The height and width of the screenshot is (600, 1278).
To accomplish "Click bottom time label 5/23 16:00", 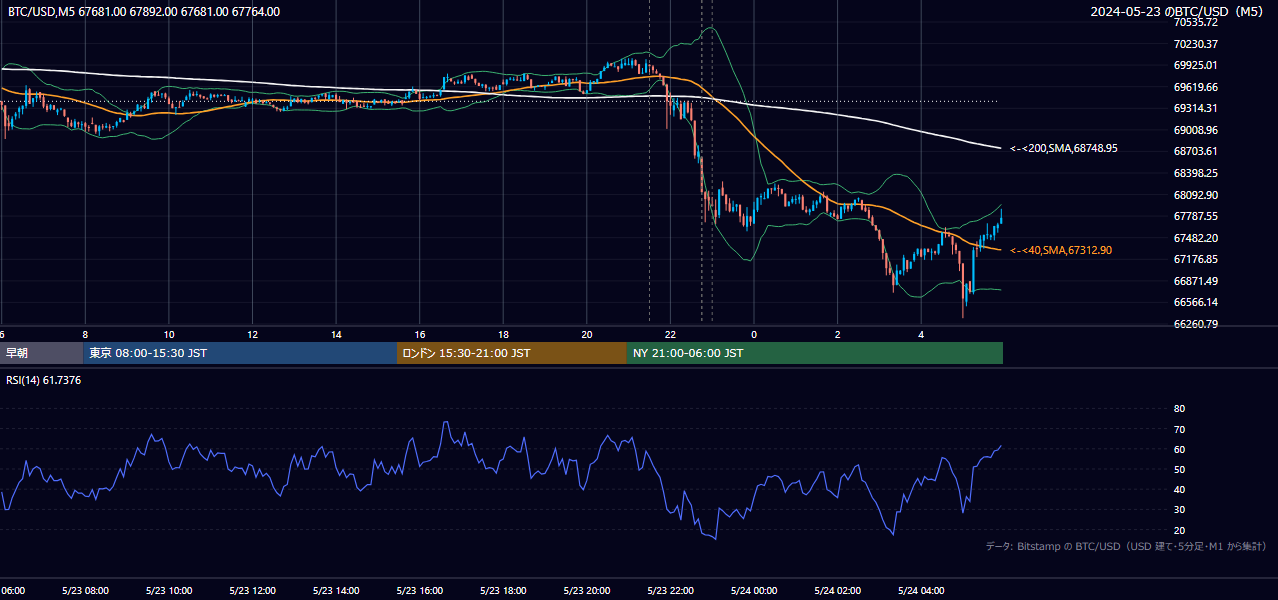I will click(420, 591).
